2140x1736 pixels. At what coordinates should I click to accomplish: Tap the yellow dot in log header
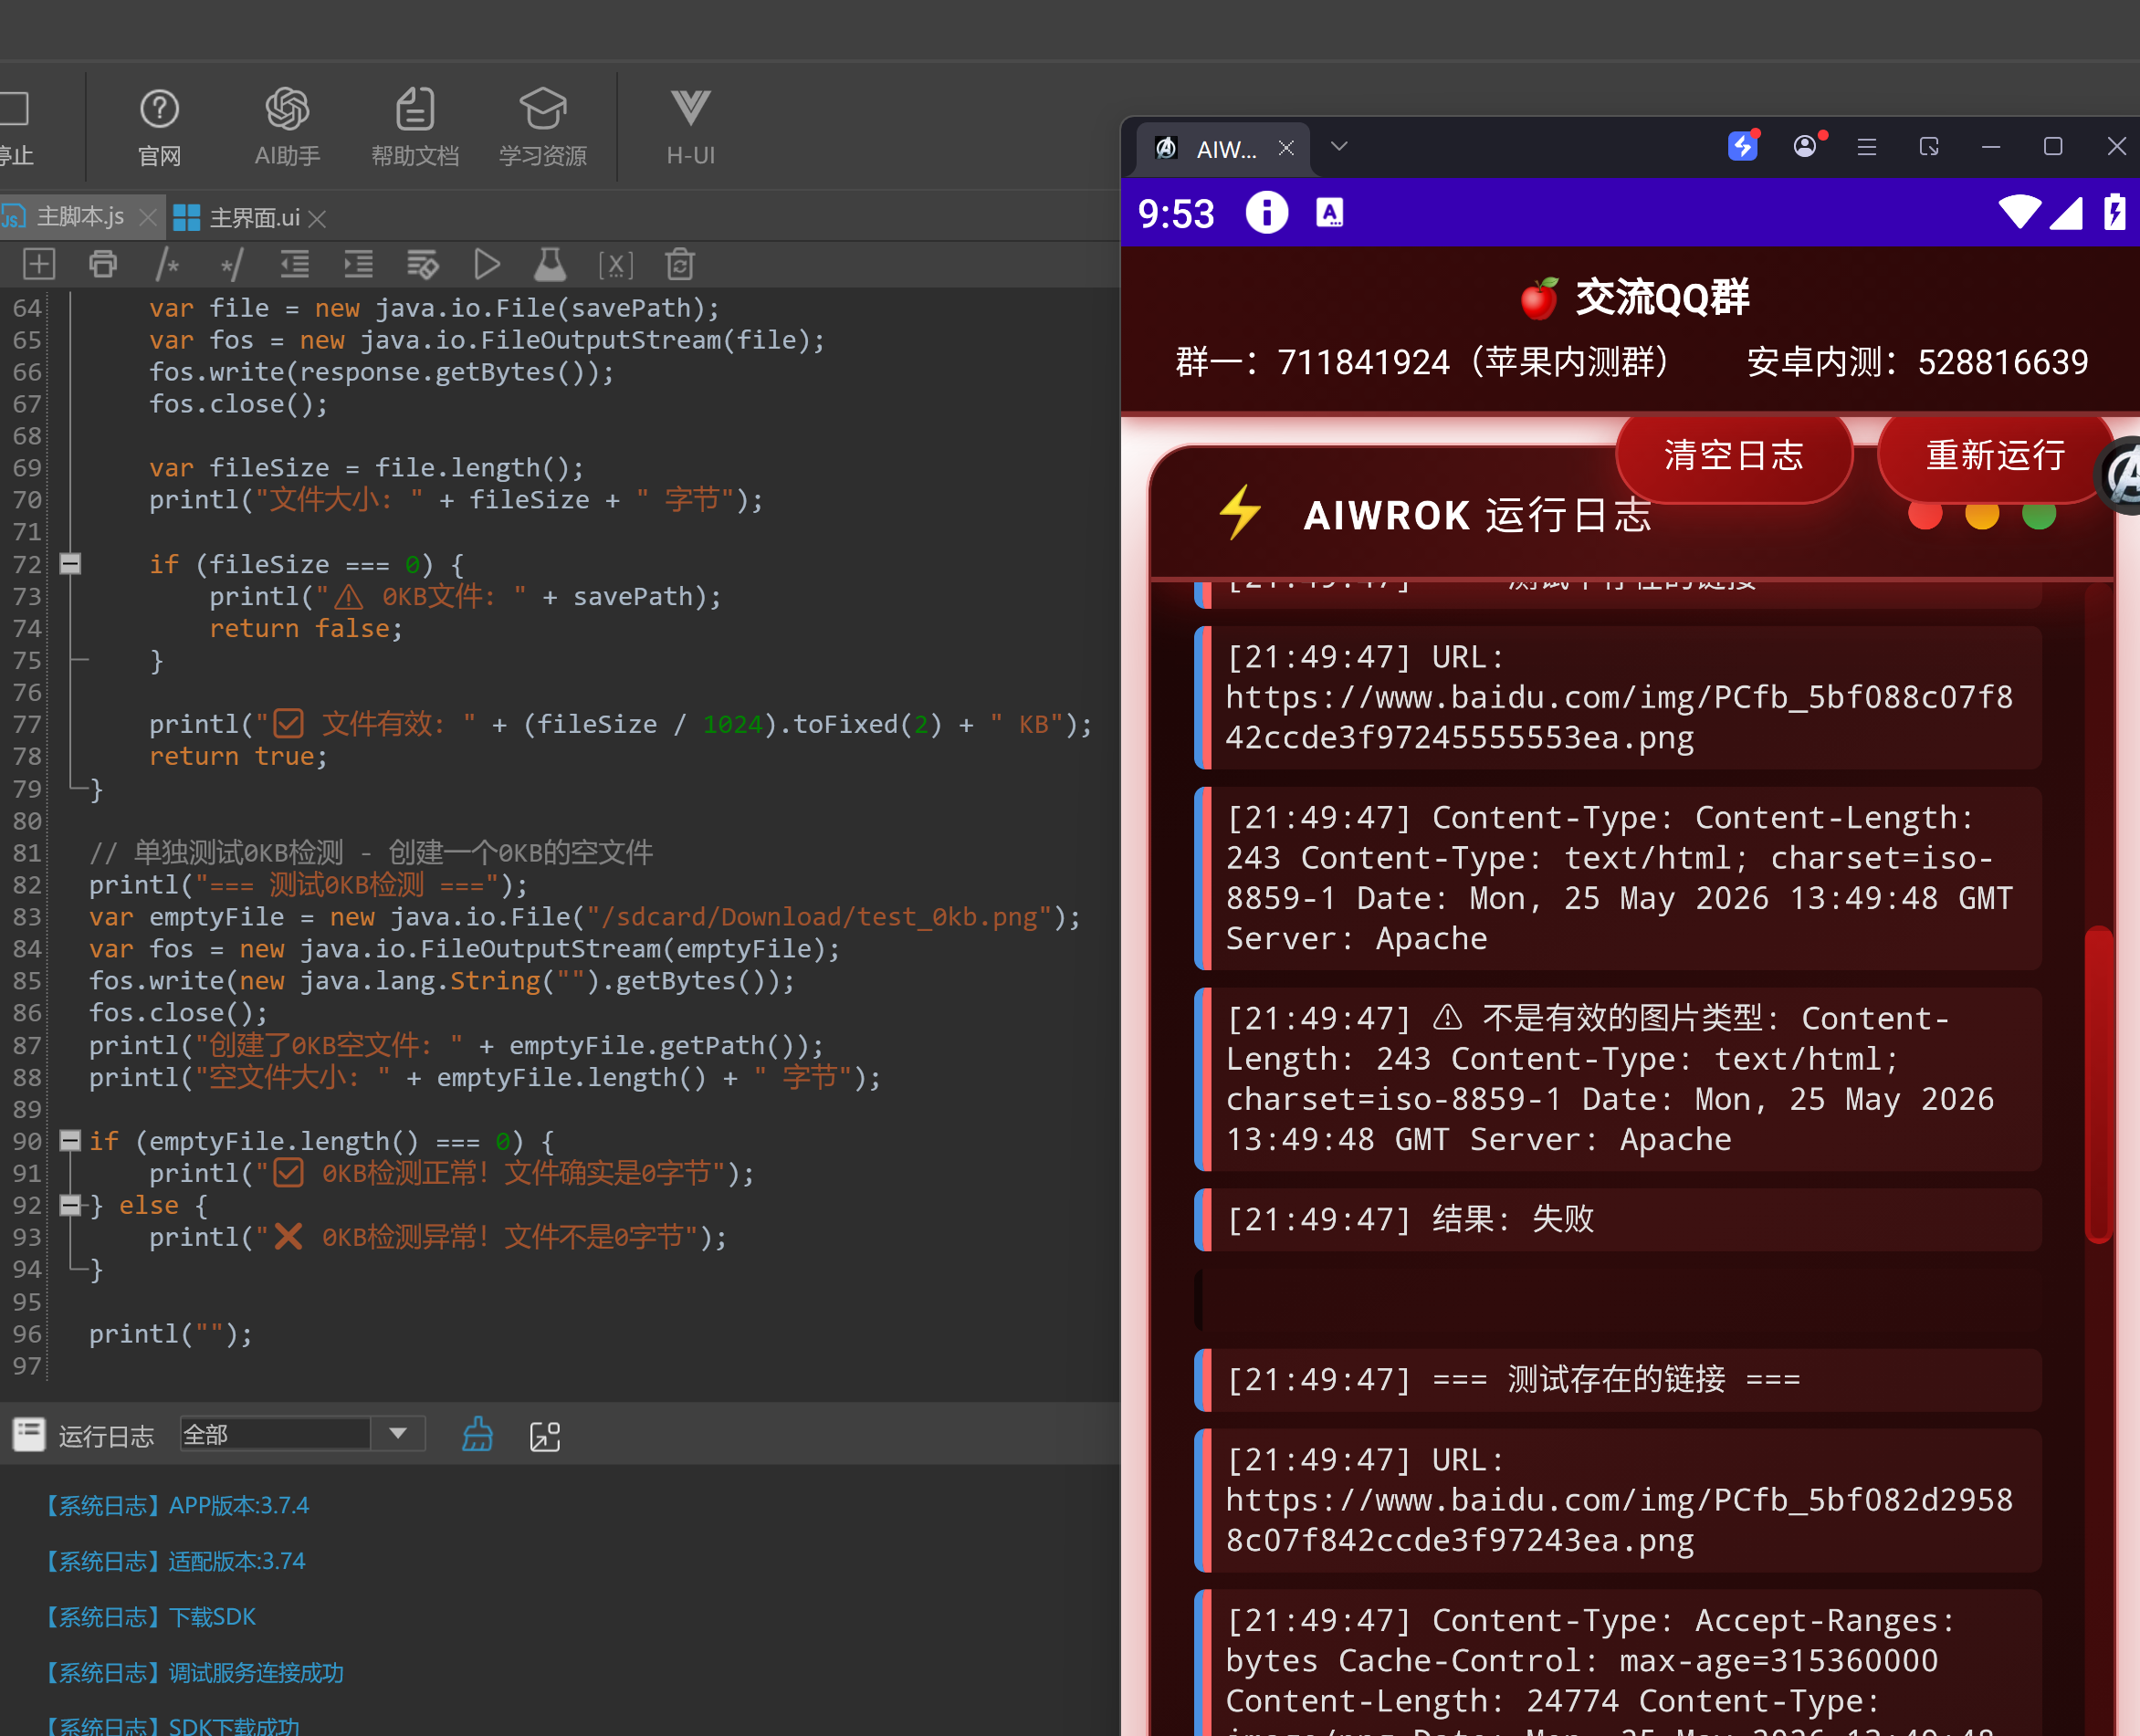pos(1981,514)
